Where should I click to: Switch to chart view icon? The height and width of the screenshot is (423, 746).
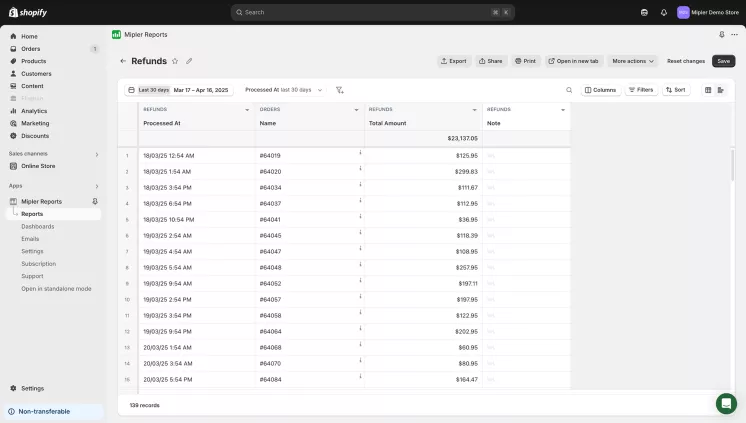point(721,90)
